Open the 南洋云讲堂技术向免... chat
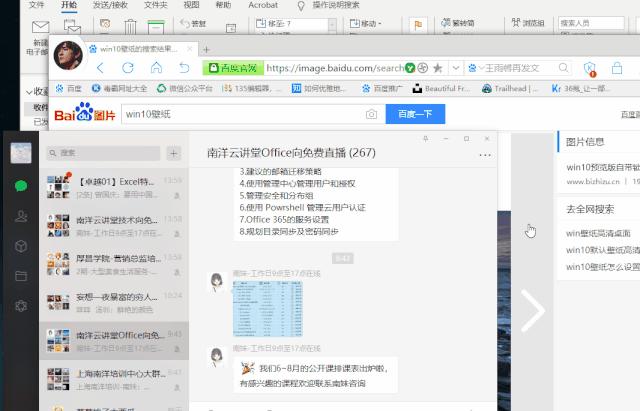640x411 pixels. tap(114, 226)
